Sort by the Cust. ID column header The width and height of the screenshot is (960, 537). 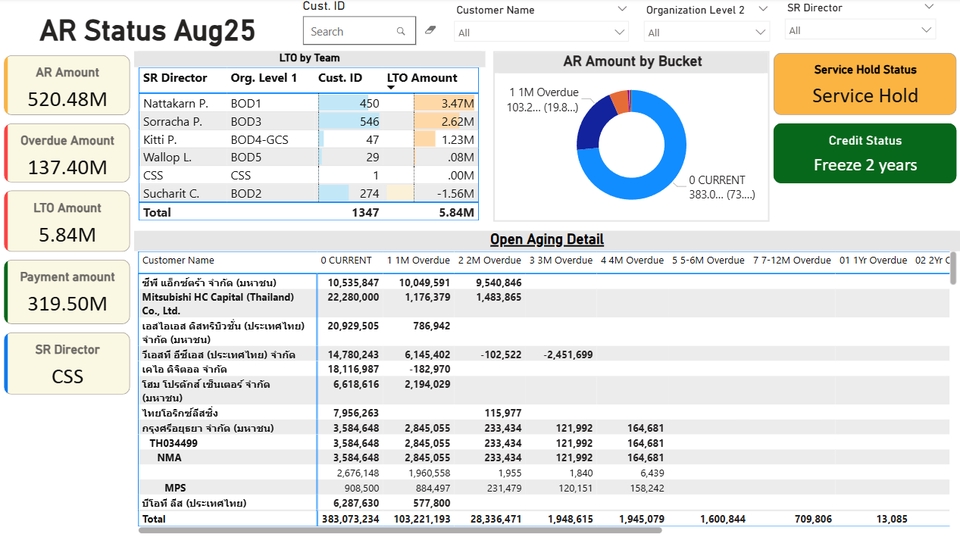tap(340, 78)
